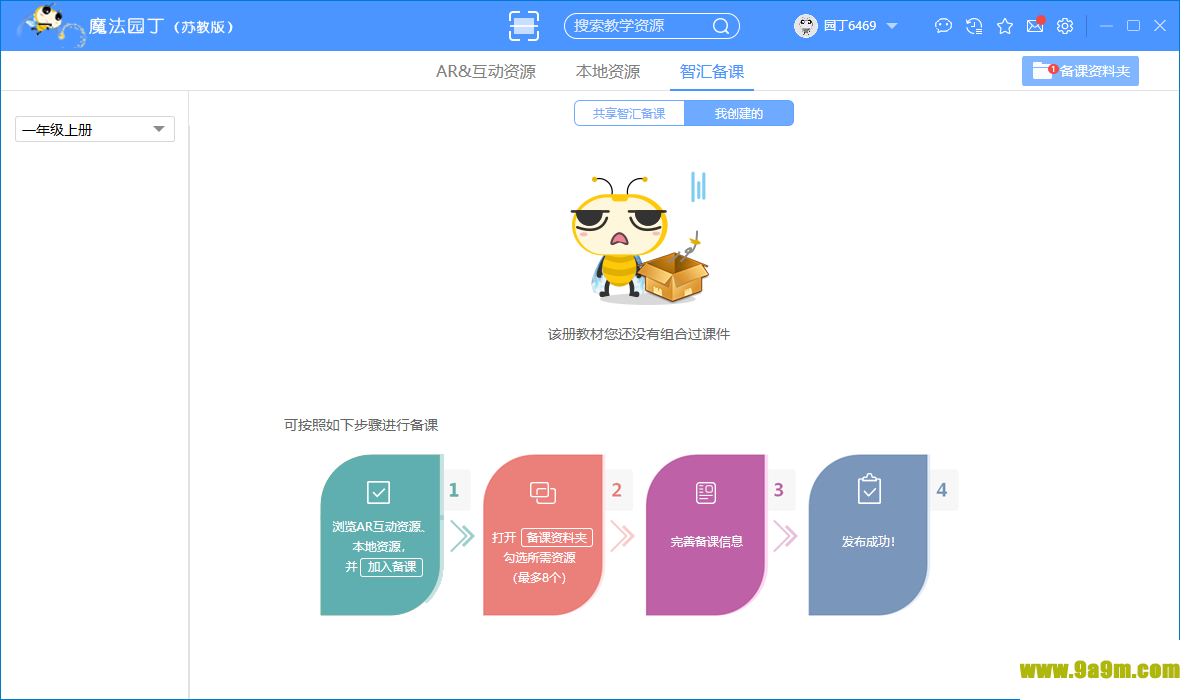1180x700 pixels.
Task: Click the scan icon beside the search box
Action: (523, 26)
